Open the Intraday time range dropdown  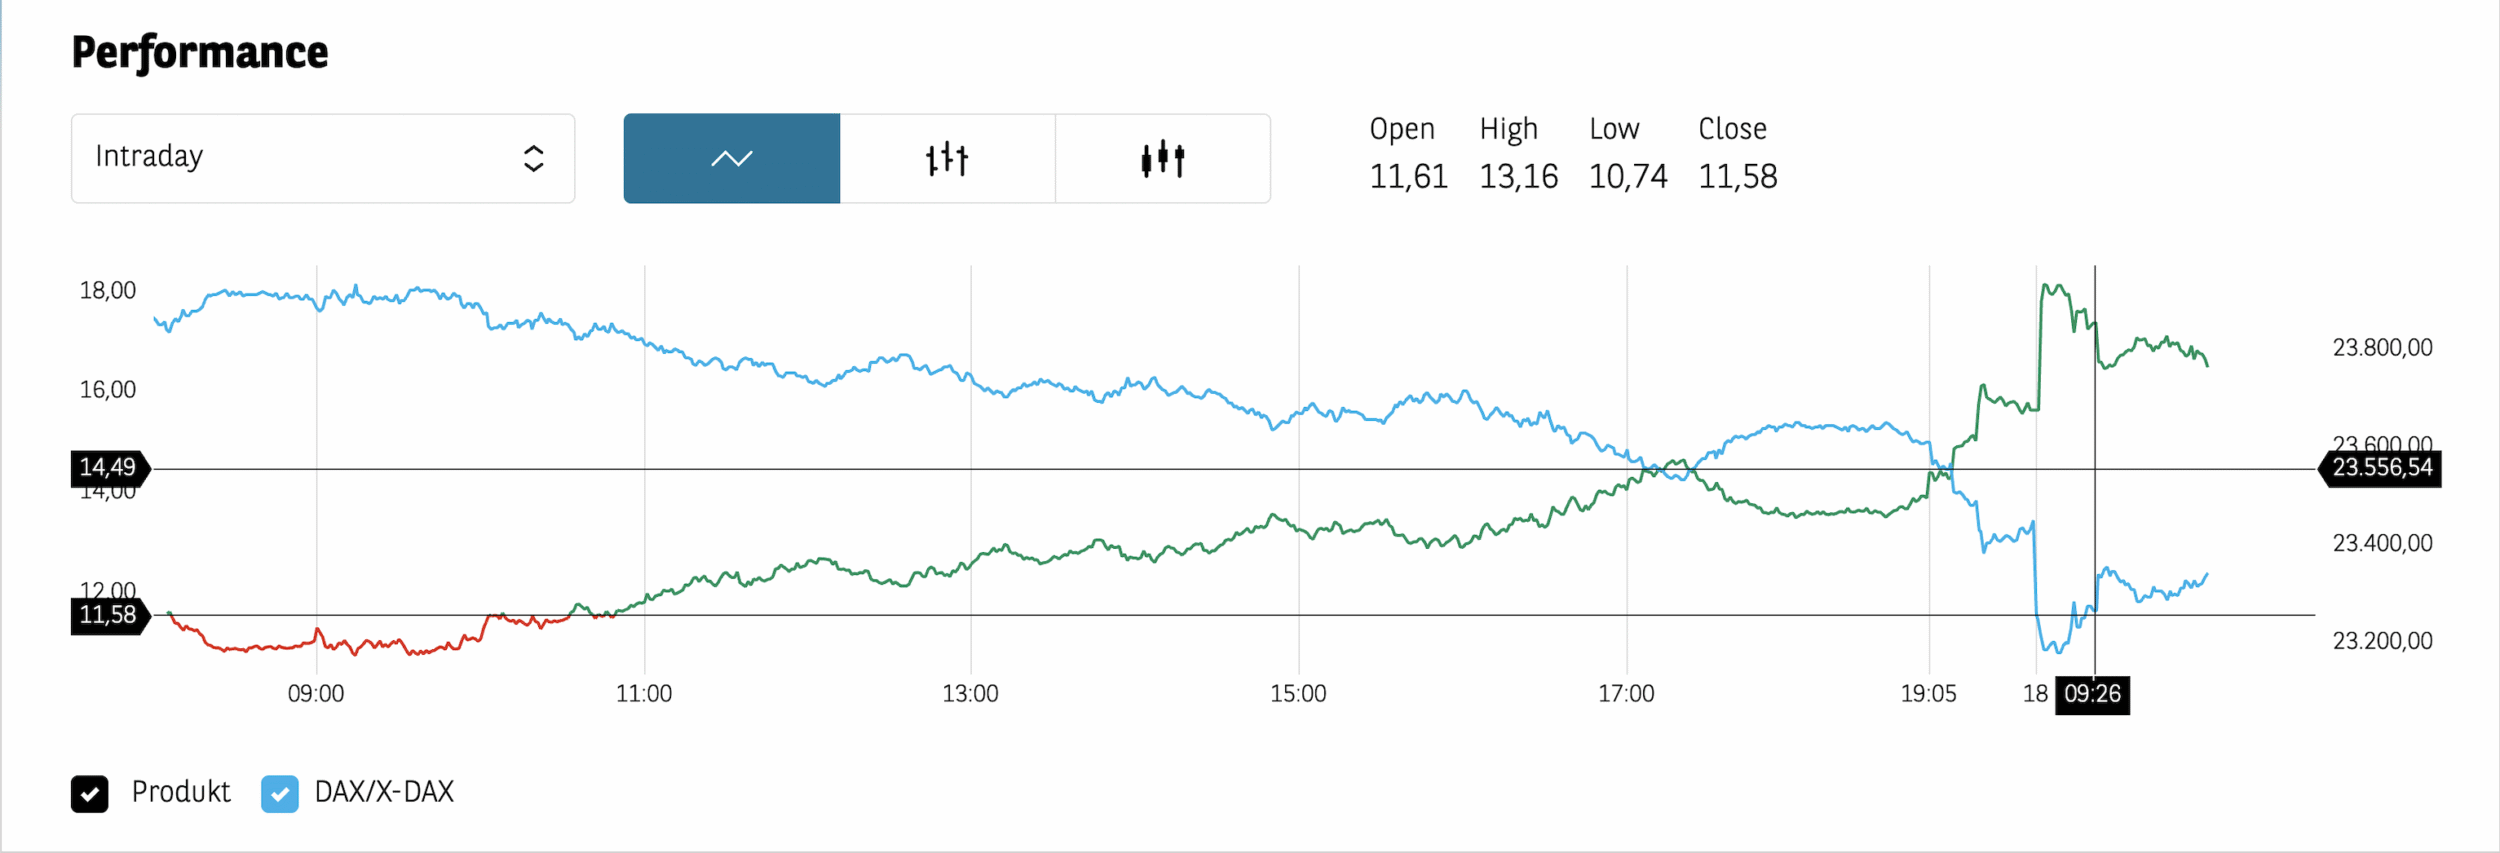click(322, 158)
